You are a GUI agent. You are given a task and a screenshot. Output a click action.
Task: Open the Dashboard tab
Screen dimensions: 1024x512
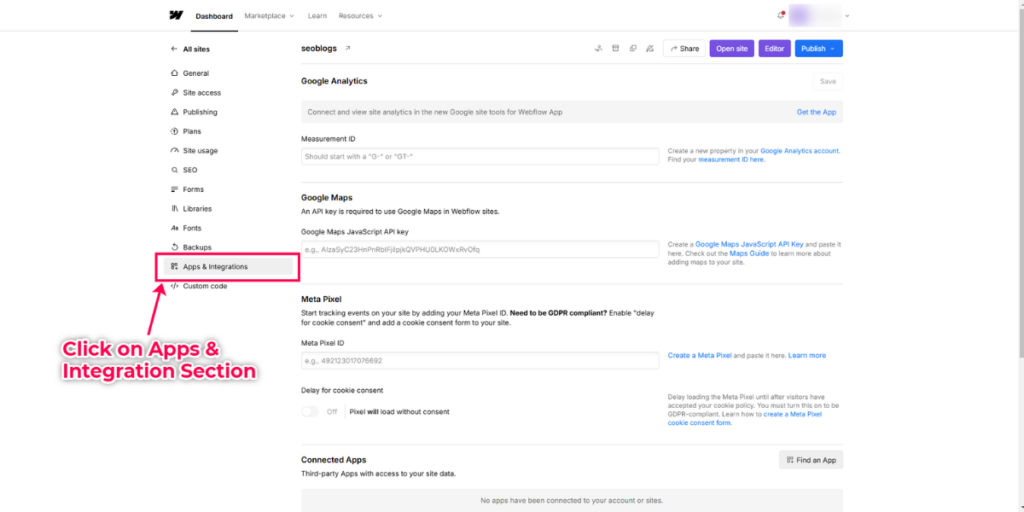pyautogui.click(x=214, y=16)
